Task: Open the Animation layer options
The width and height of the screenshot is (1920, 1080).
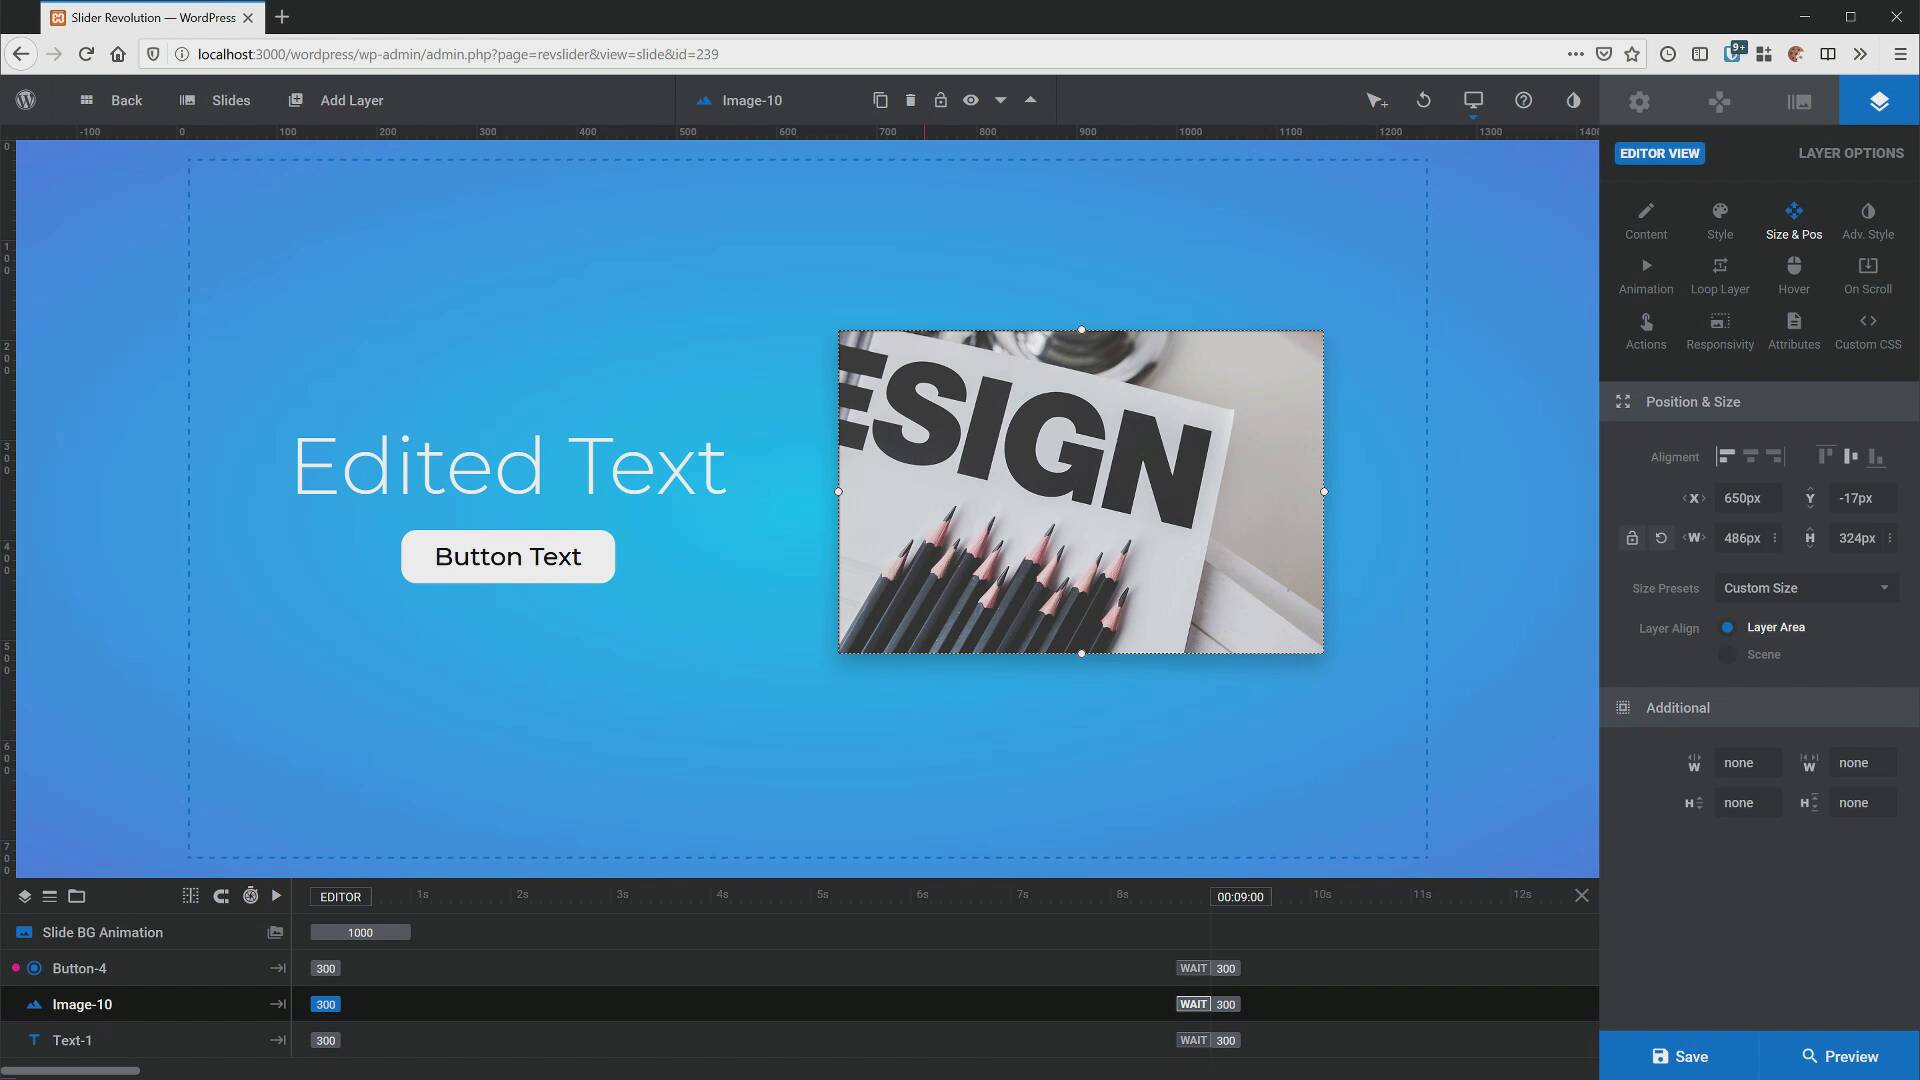Action: 1645,275
